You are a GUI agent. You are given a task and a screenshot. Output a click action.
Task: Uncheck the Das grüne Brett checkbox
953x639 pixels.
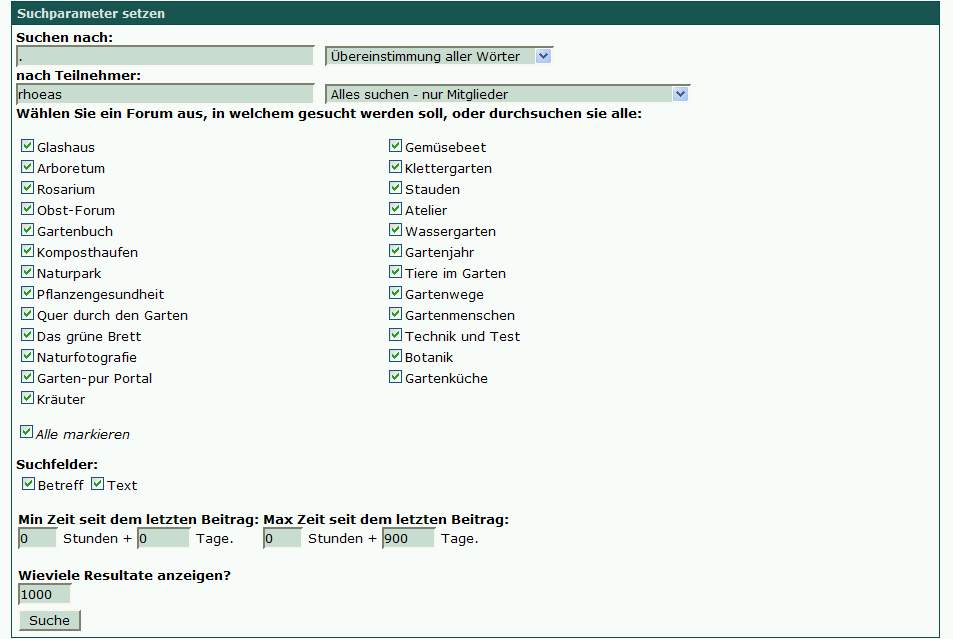tap(27, 334)
